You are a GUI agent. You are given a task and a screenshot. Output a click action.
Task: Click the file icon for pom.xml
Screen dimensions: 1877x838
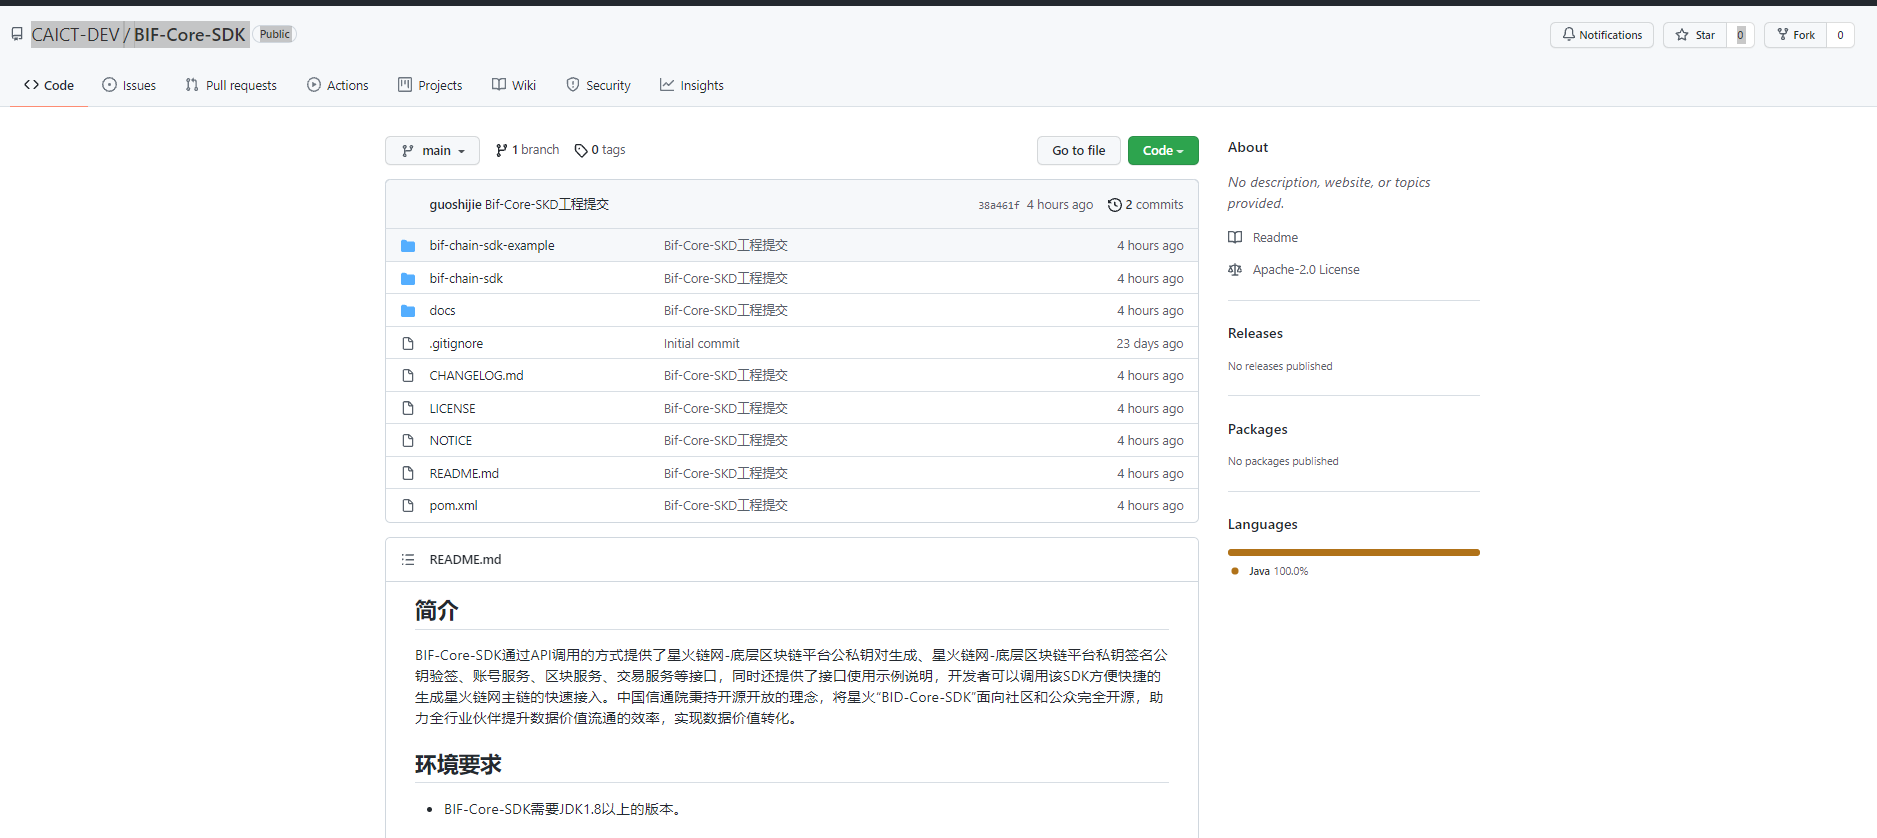[x=408, y=506]
